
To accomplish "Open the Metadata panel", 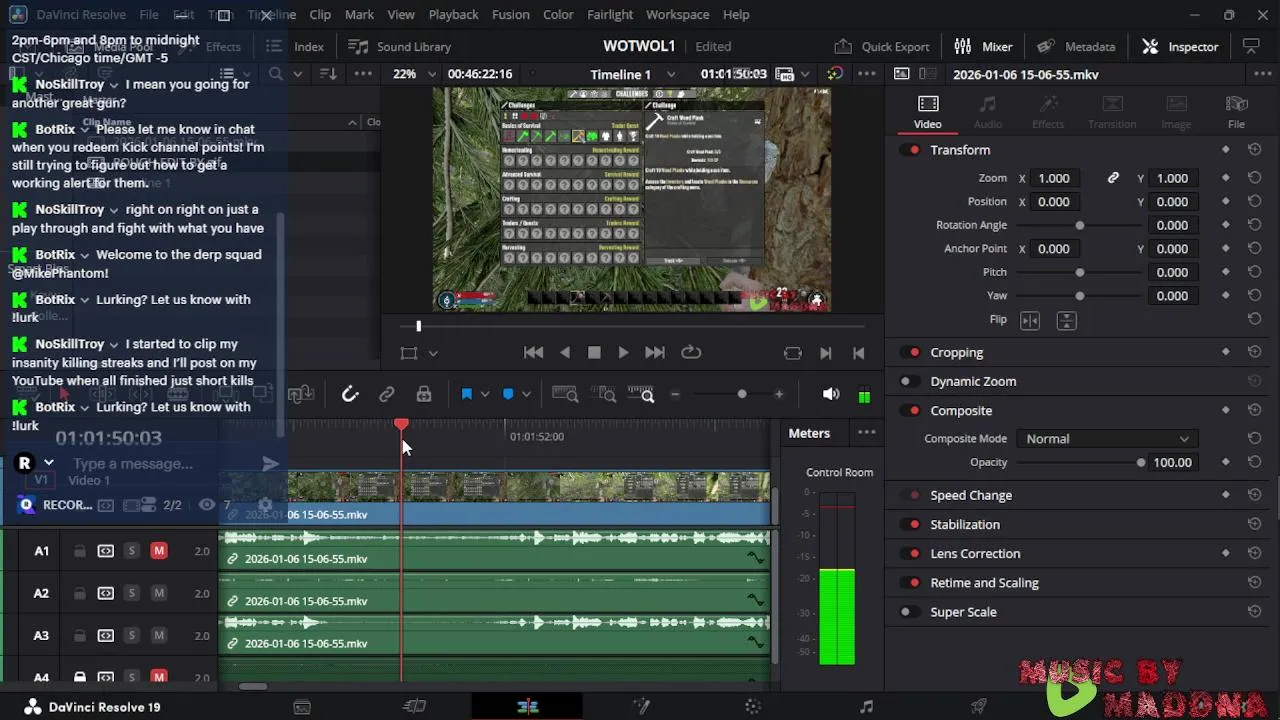I will 1076,47.
